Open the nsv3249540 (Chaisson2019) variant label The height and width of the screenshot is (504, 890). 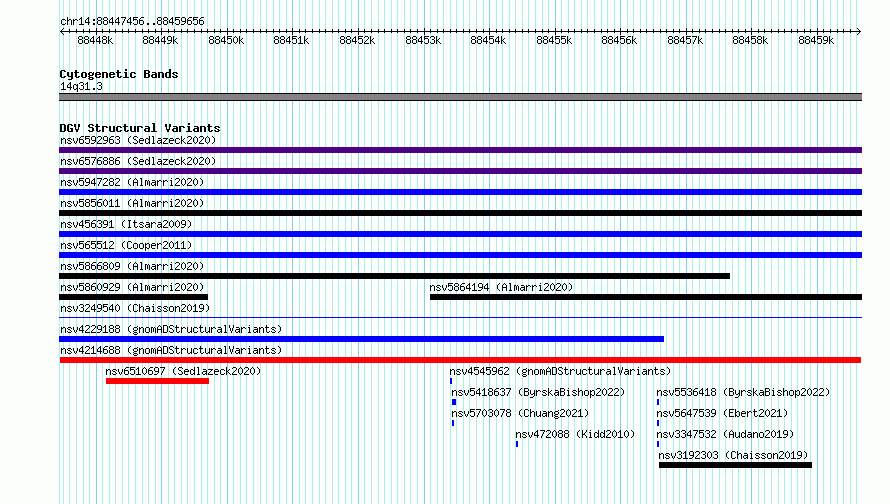(135, 308)
